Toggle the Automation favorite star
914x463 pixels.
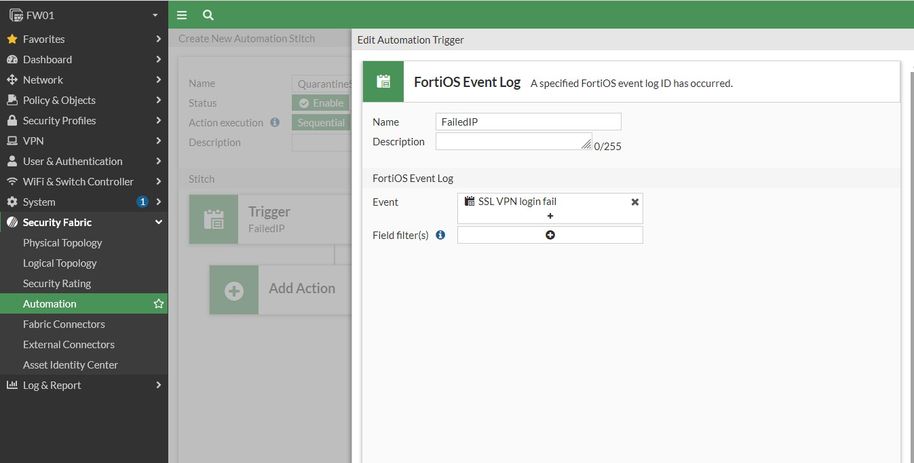pos(159,304)
